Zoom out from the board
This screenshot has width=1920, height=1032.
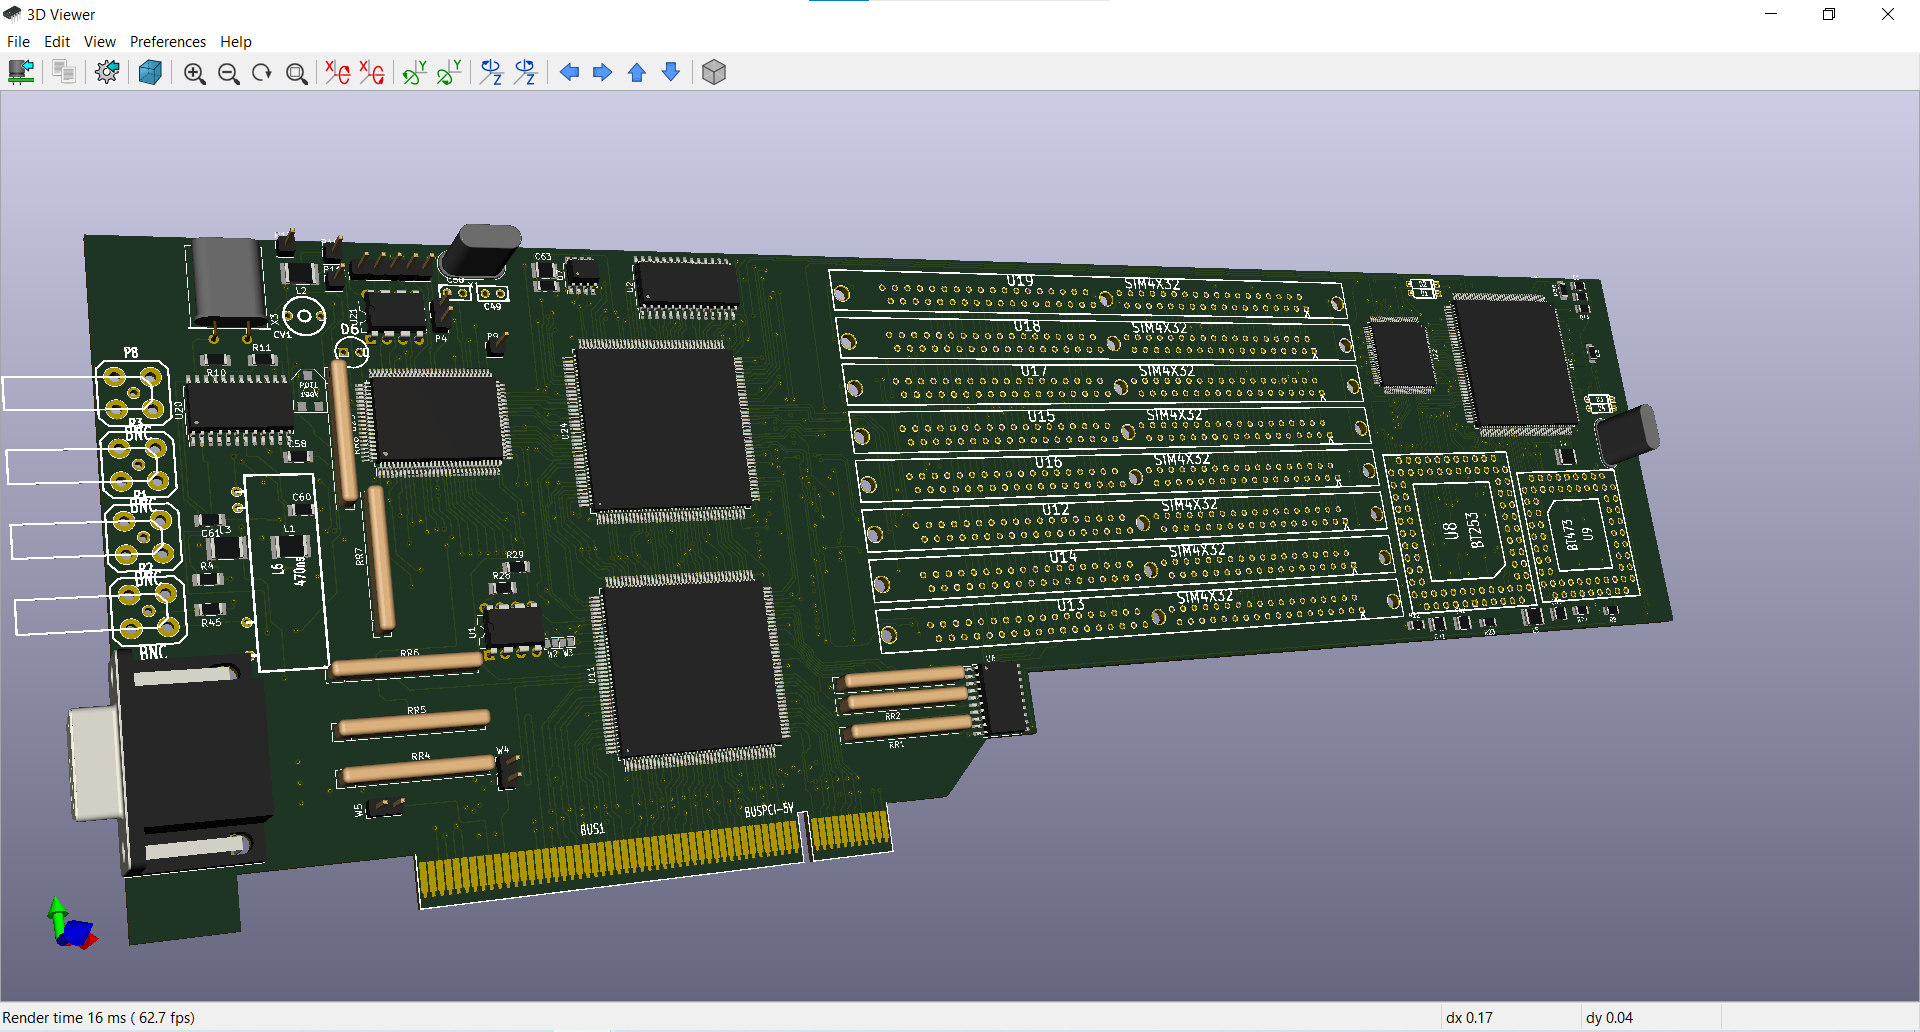228,73
